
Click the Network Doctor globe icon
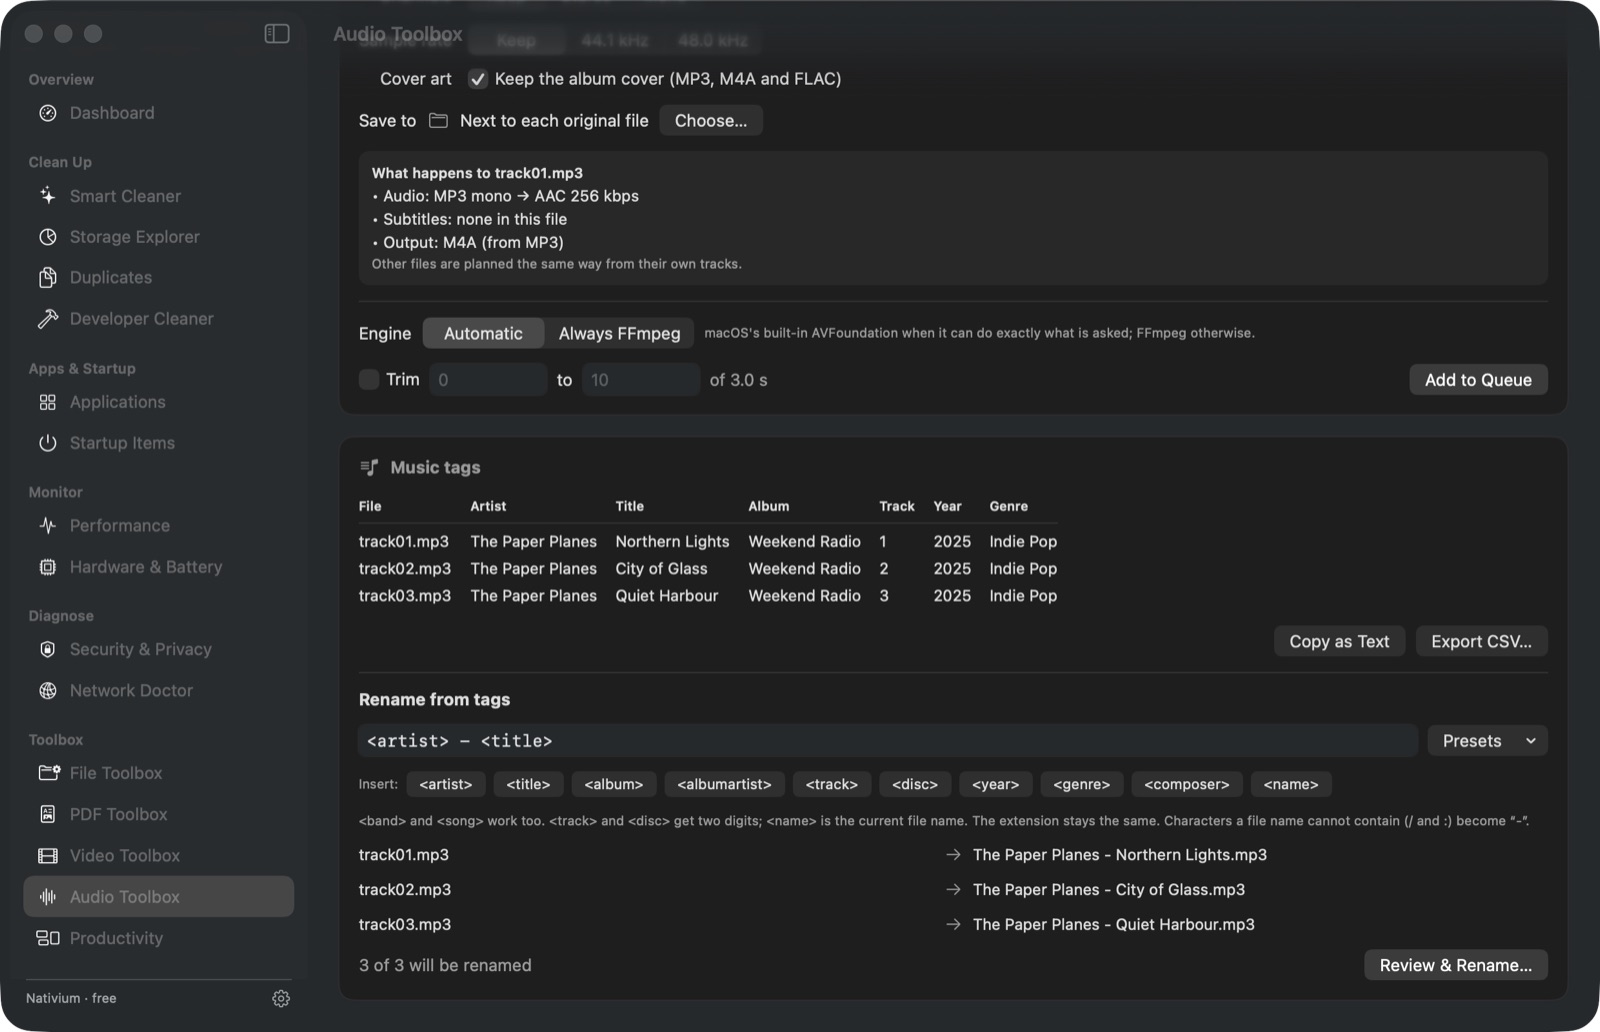48,691
